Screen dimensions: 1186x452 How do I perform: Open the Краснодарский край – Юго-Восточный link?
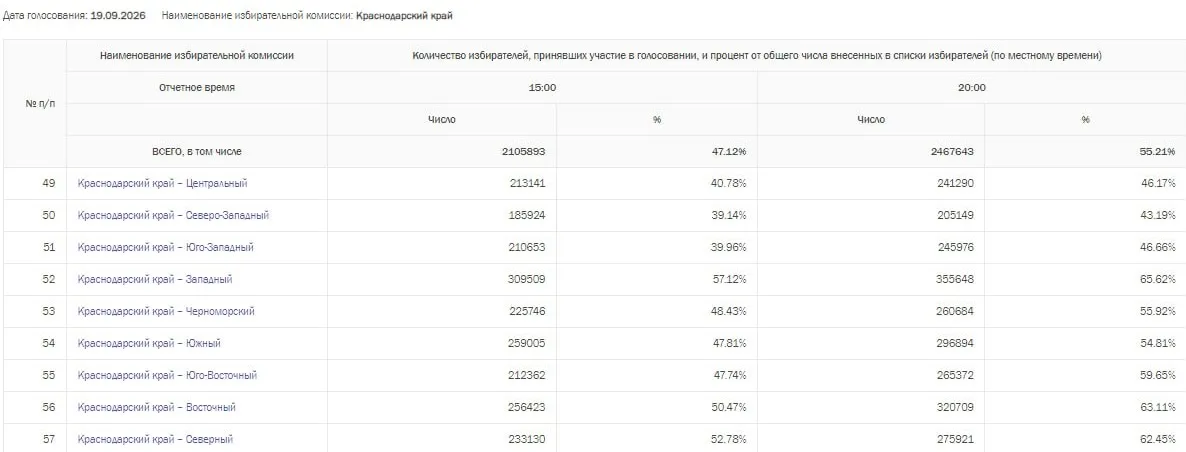[167, 375]
